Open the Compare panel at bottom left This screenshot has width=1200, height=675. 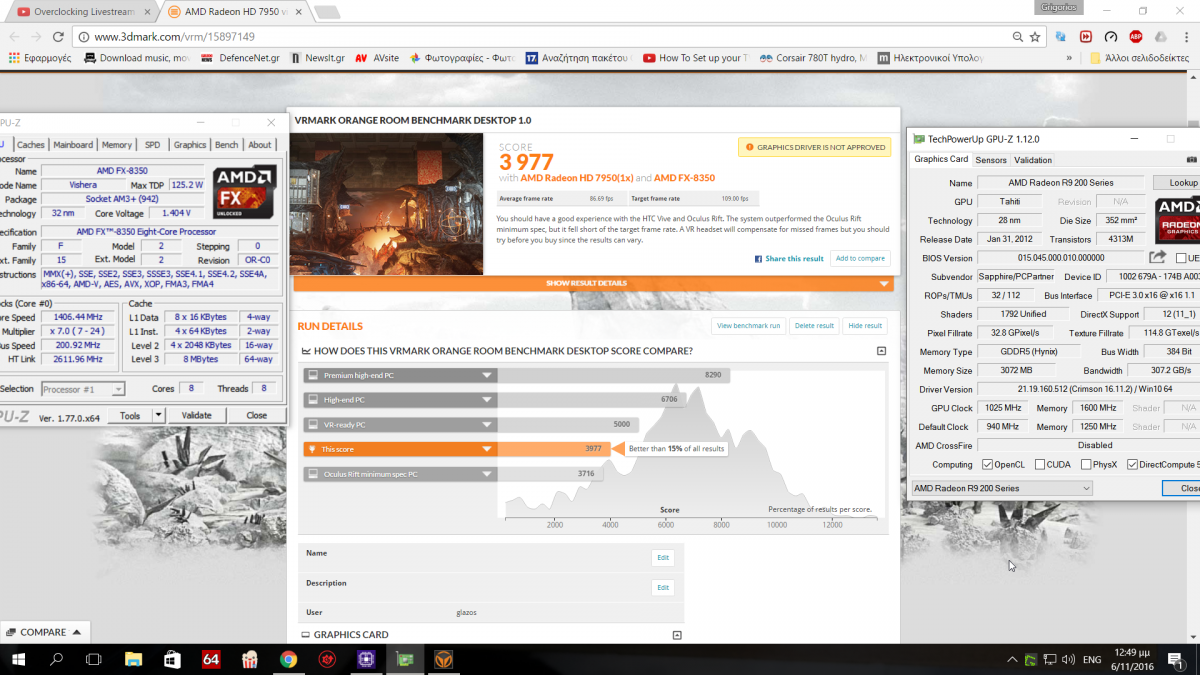pyautogui.click(x=43, y=632)
